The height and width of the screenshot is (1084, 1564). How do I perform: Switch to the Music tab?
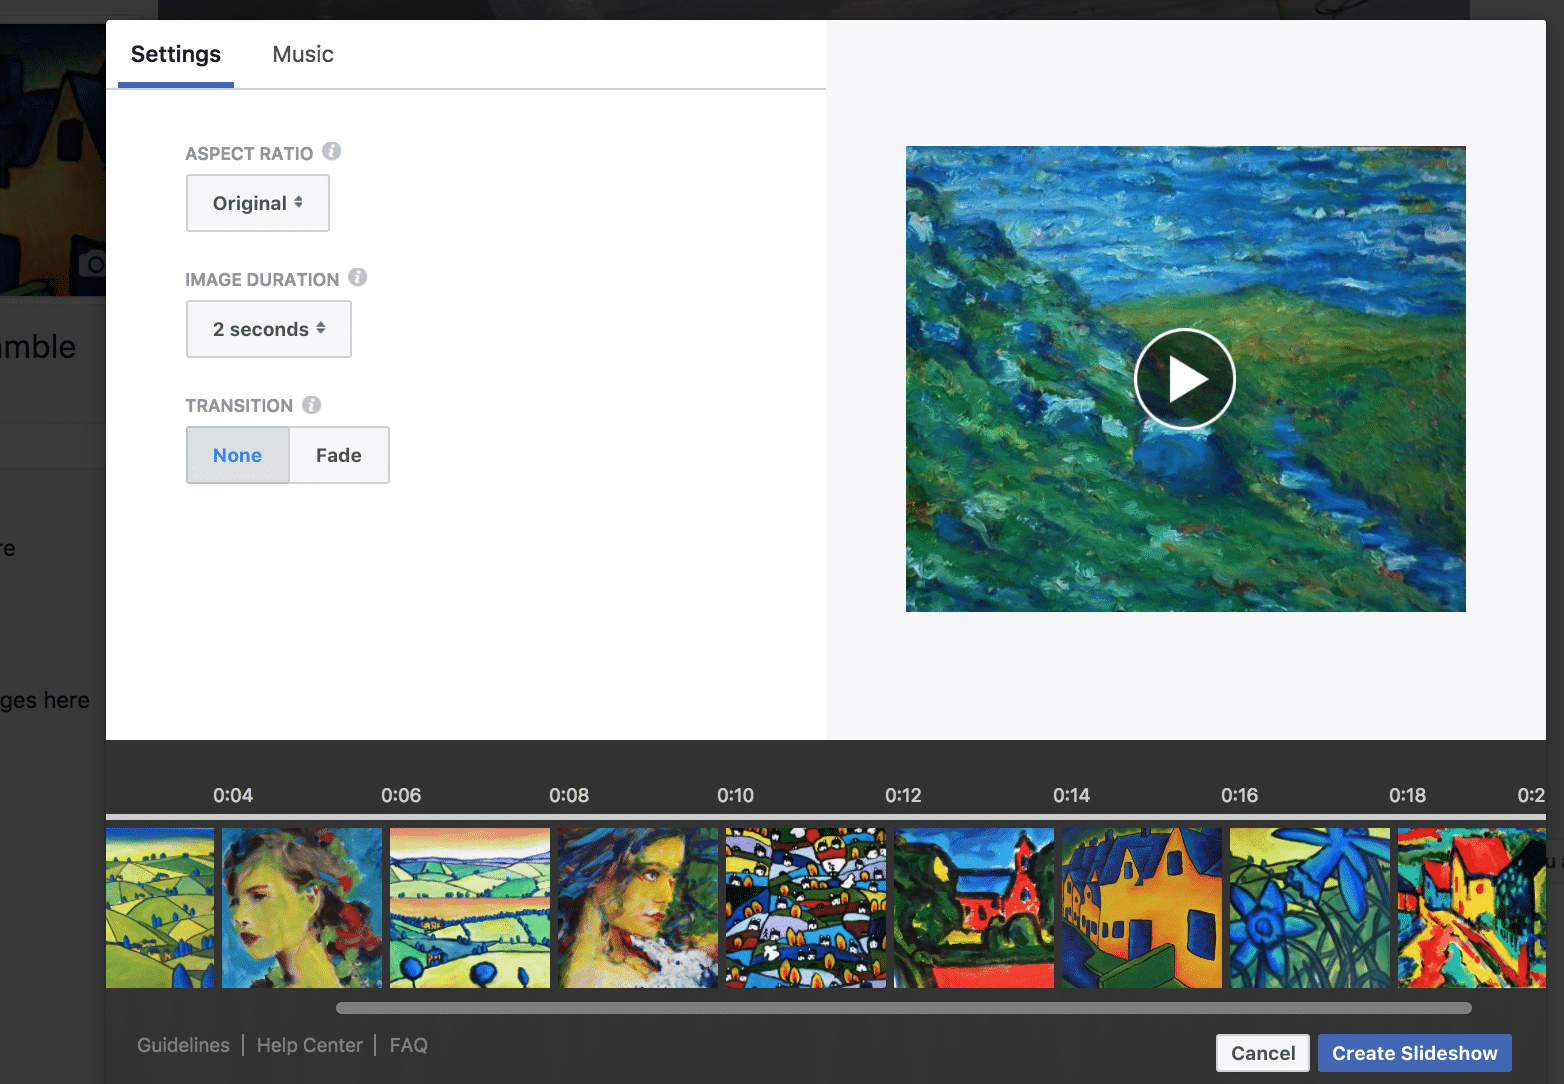pos(303,54)
